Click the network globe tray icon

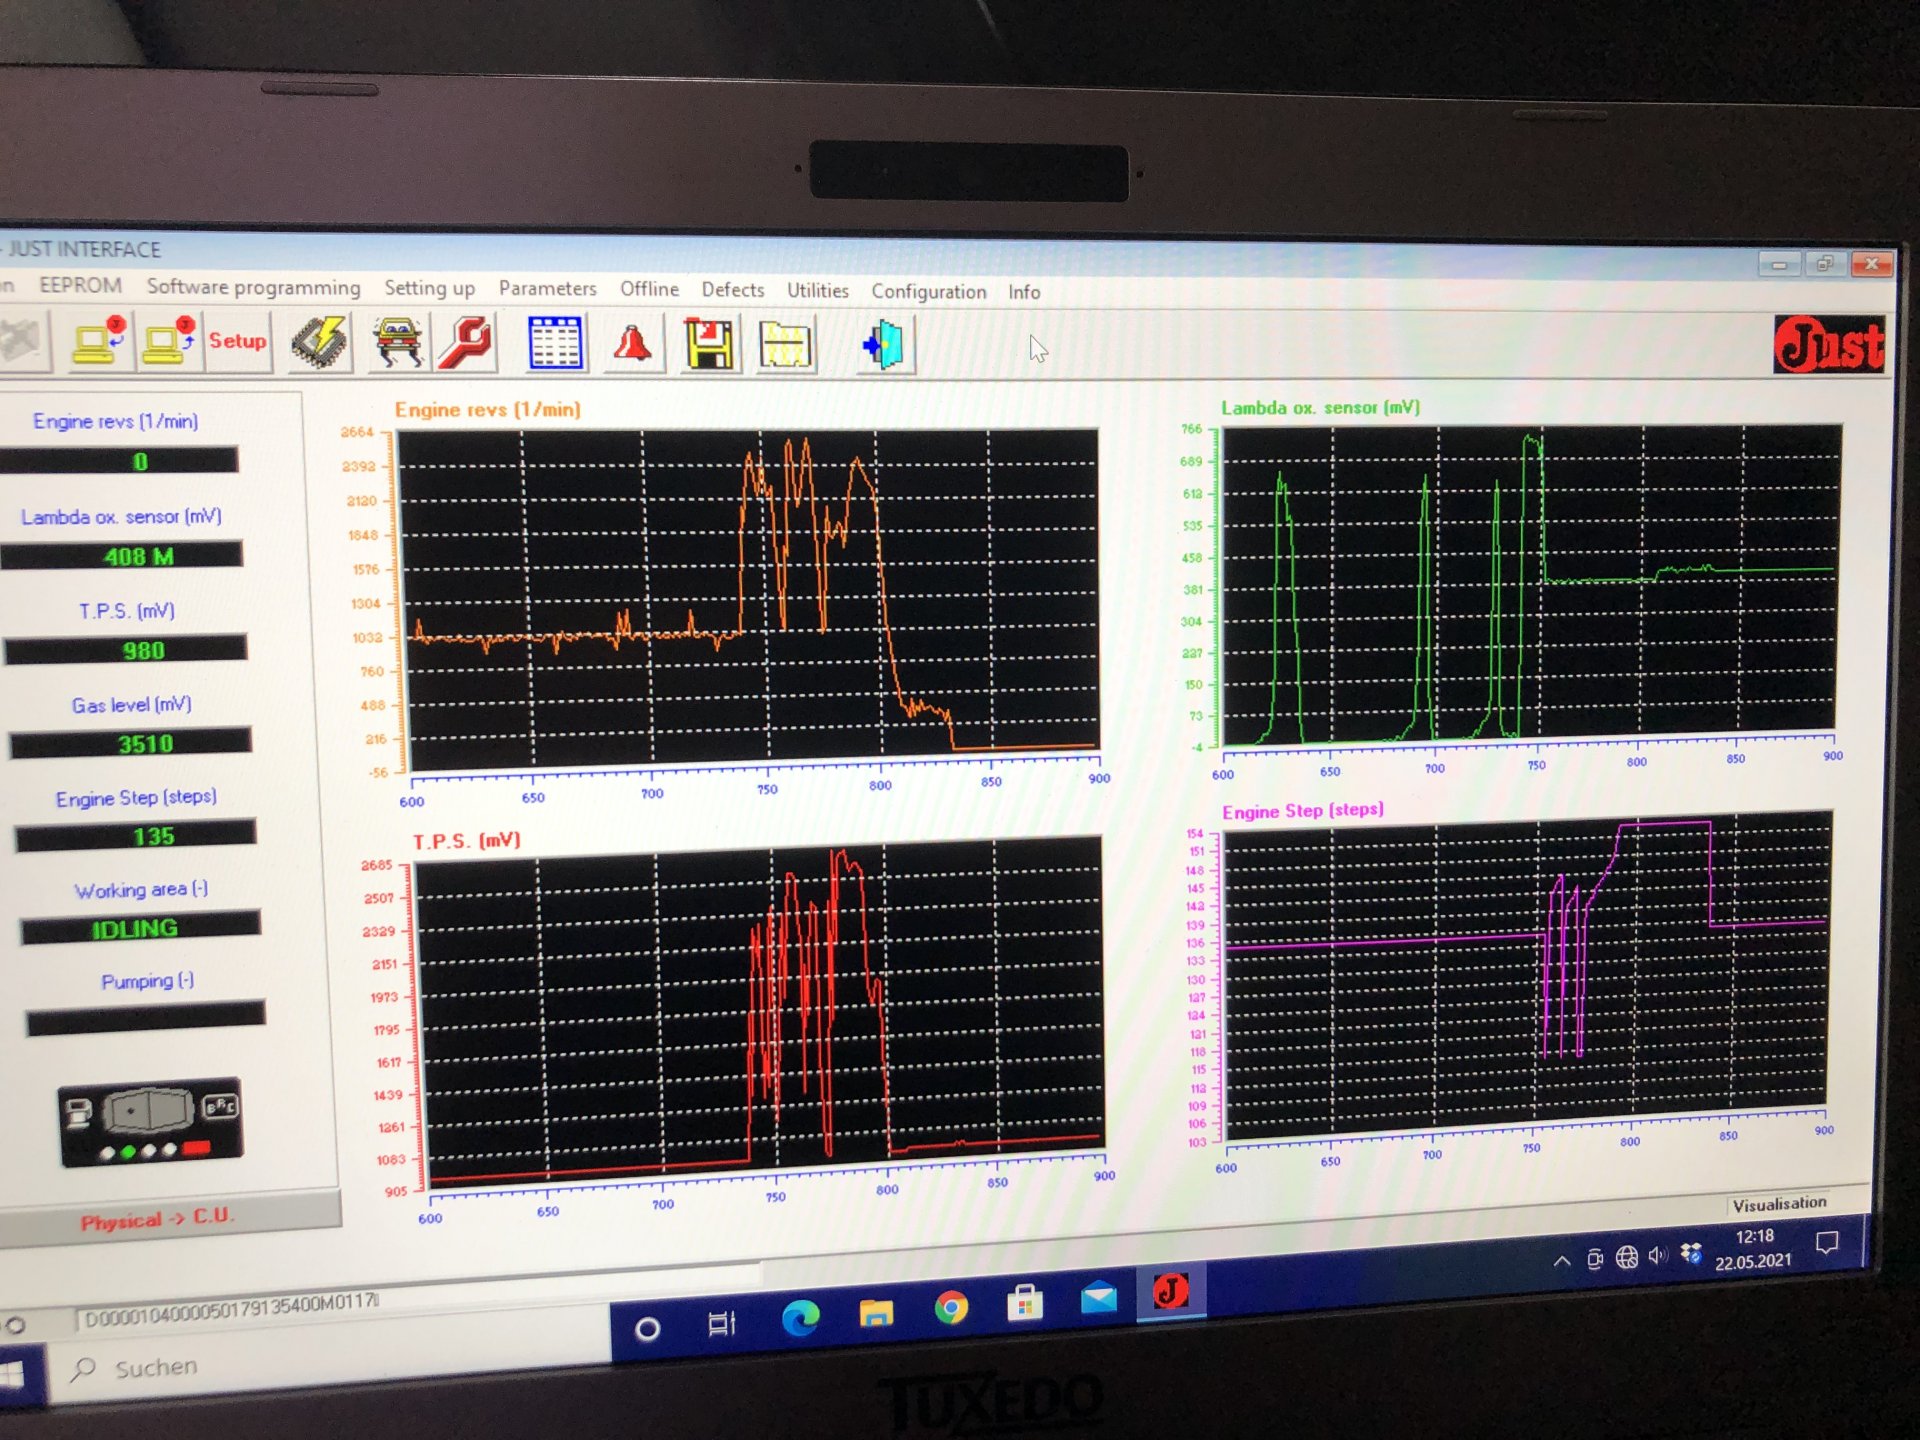pyautogui.click(x=1627, y=1257)
